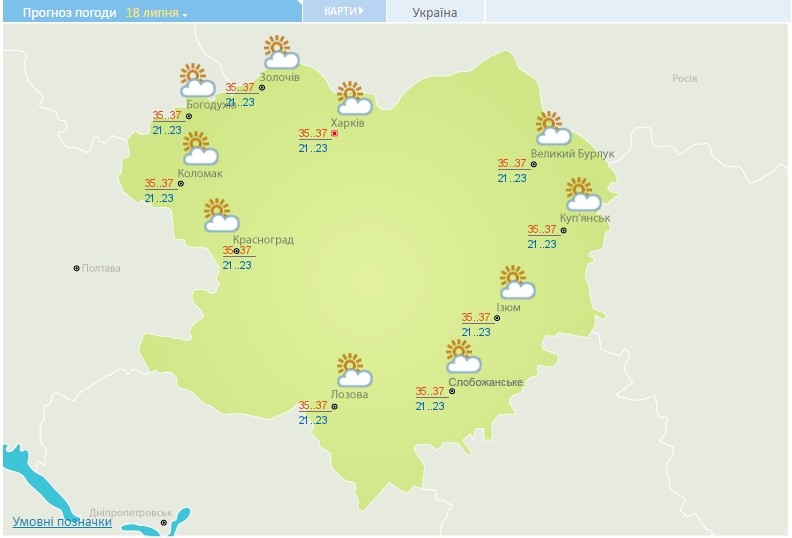Select the Харків city label
The width and height of the screenshot is (792, 538).
pyautogui.click(x=348, y=123)
